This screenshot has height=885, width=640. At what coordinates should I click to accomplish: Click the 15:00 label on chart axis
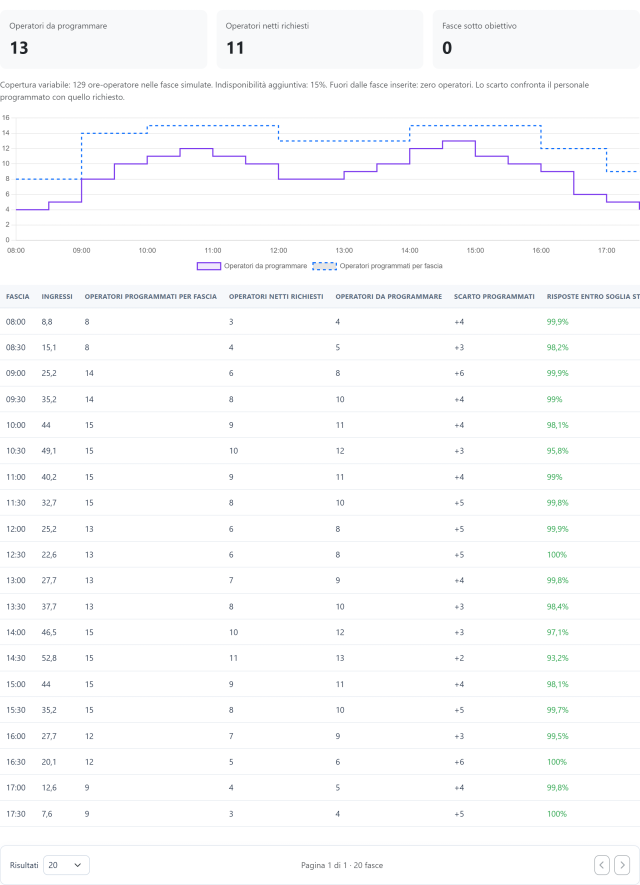[x=475, y=251]
